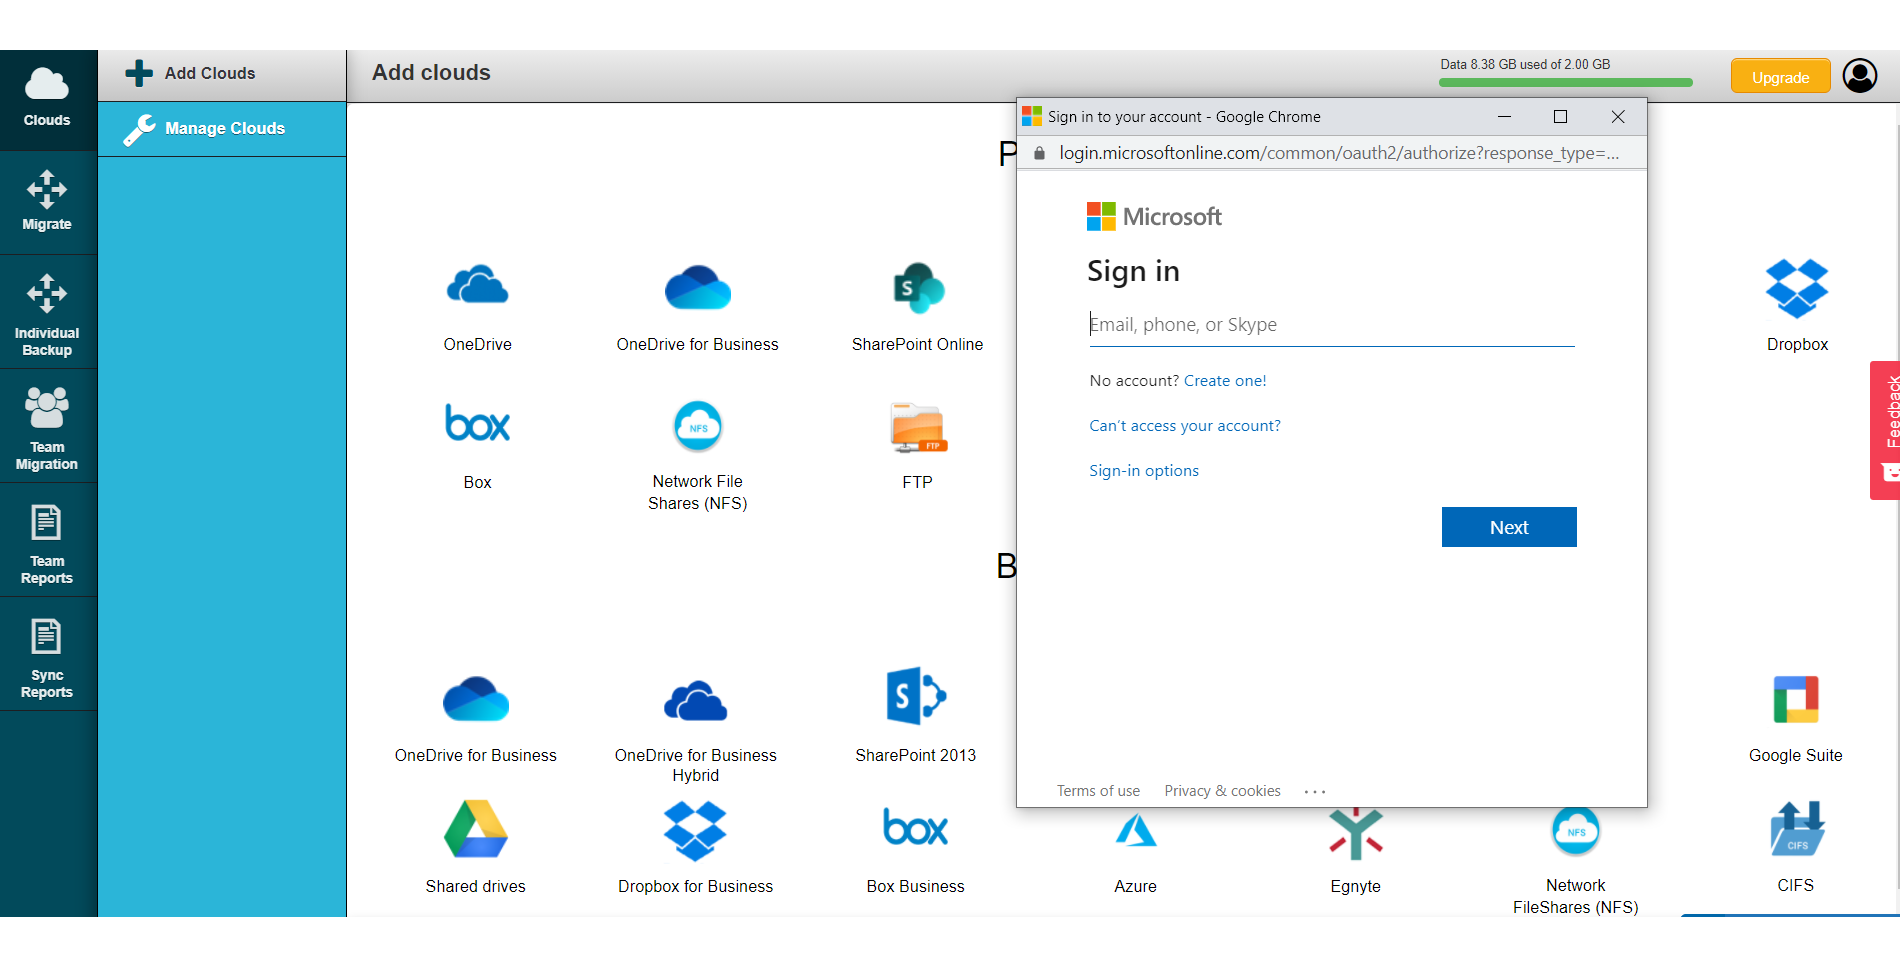Click the Upgrade button
This screenshot has height=967, width=1900.
click(1780, 77)
